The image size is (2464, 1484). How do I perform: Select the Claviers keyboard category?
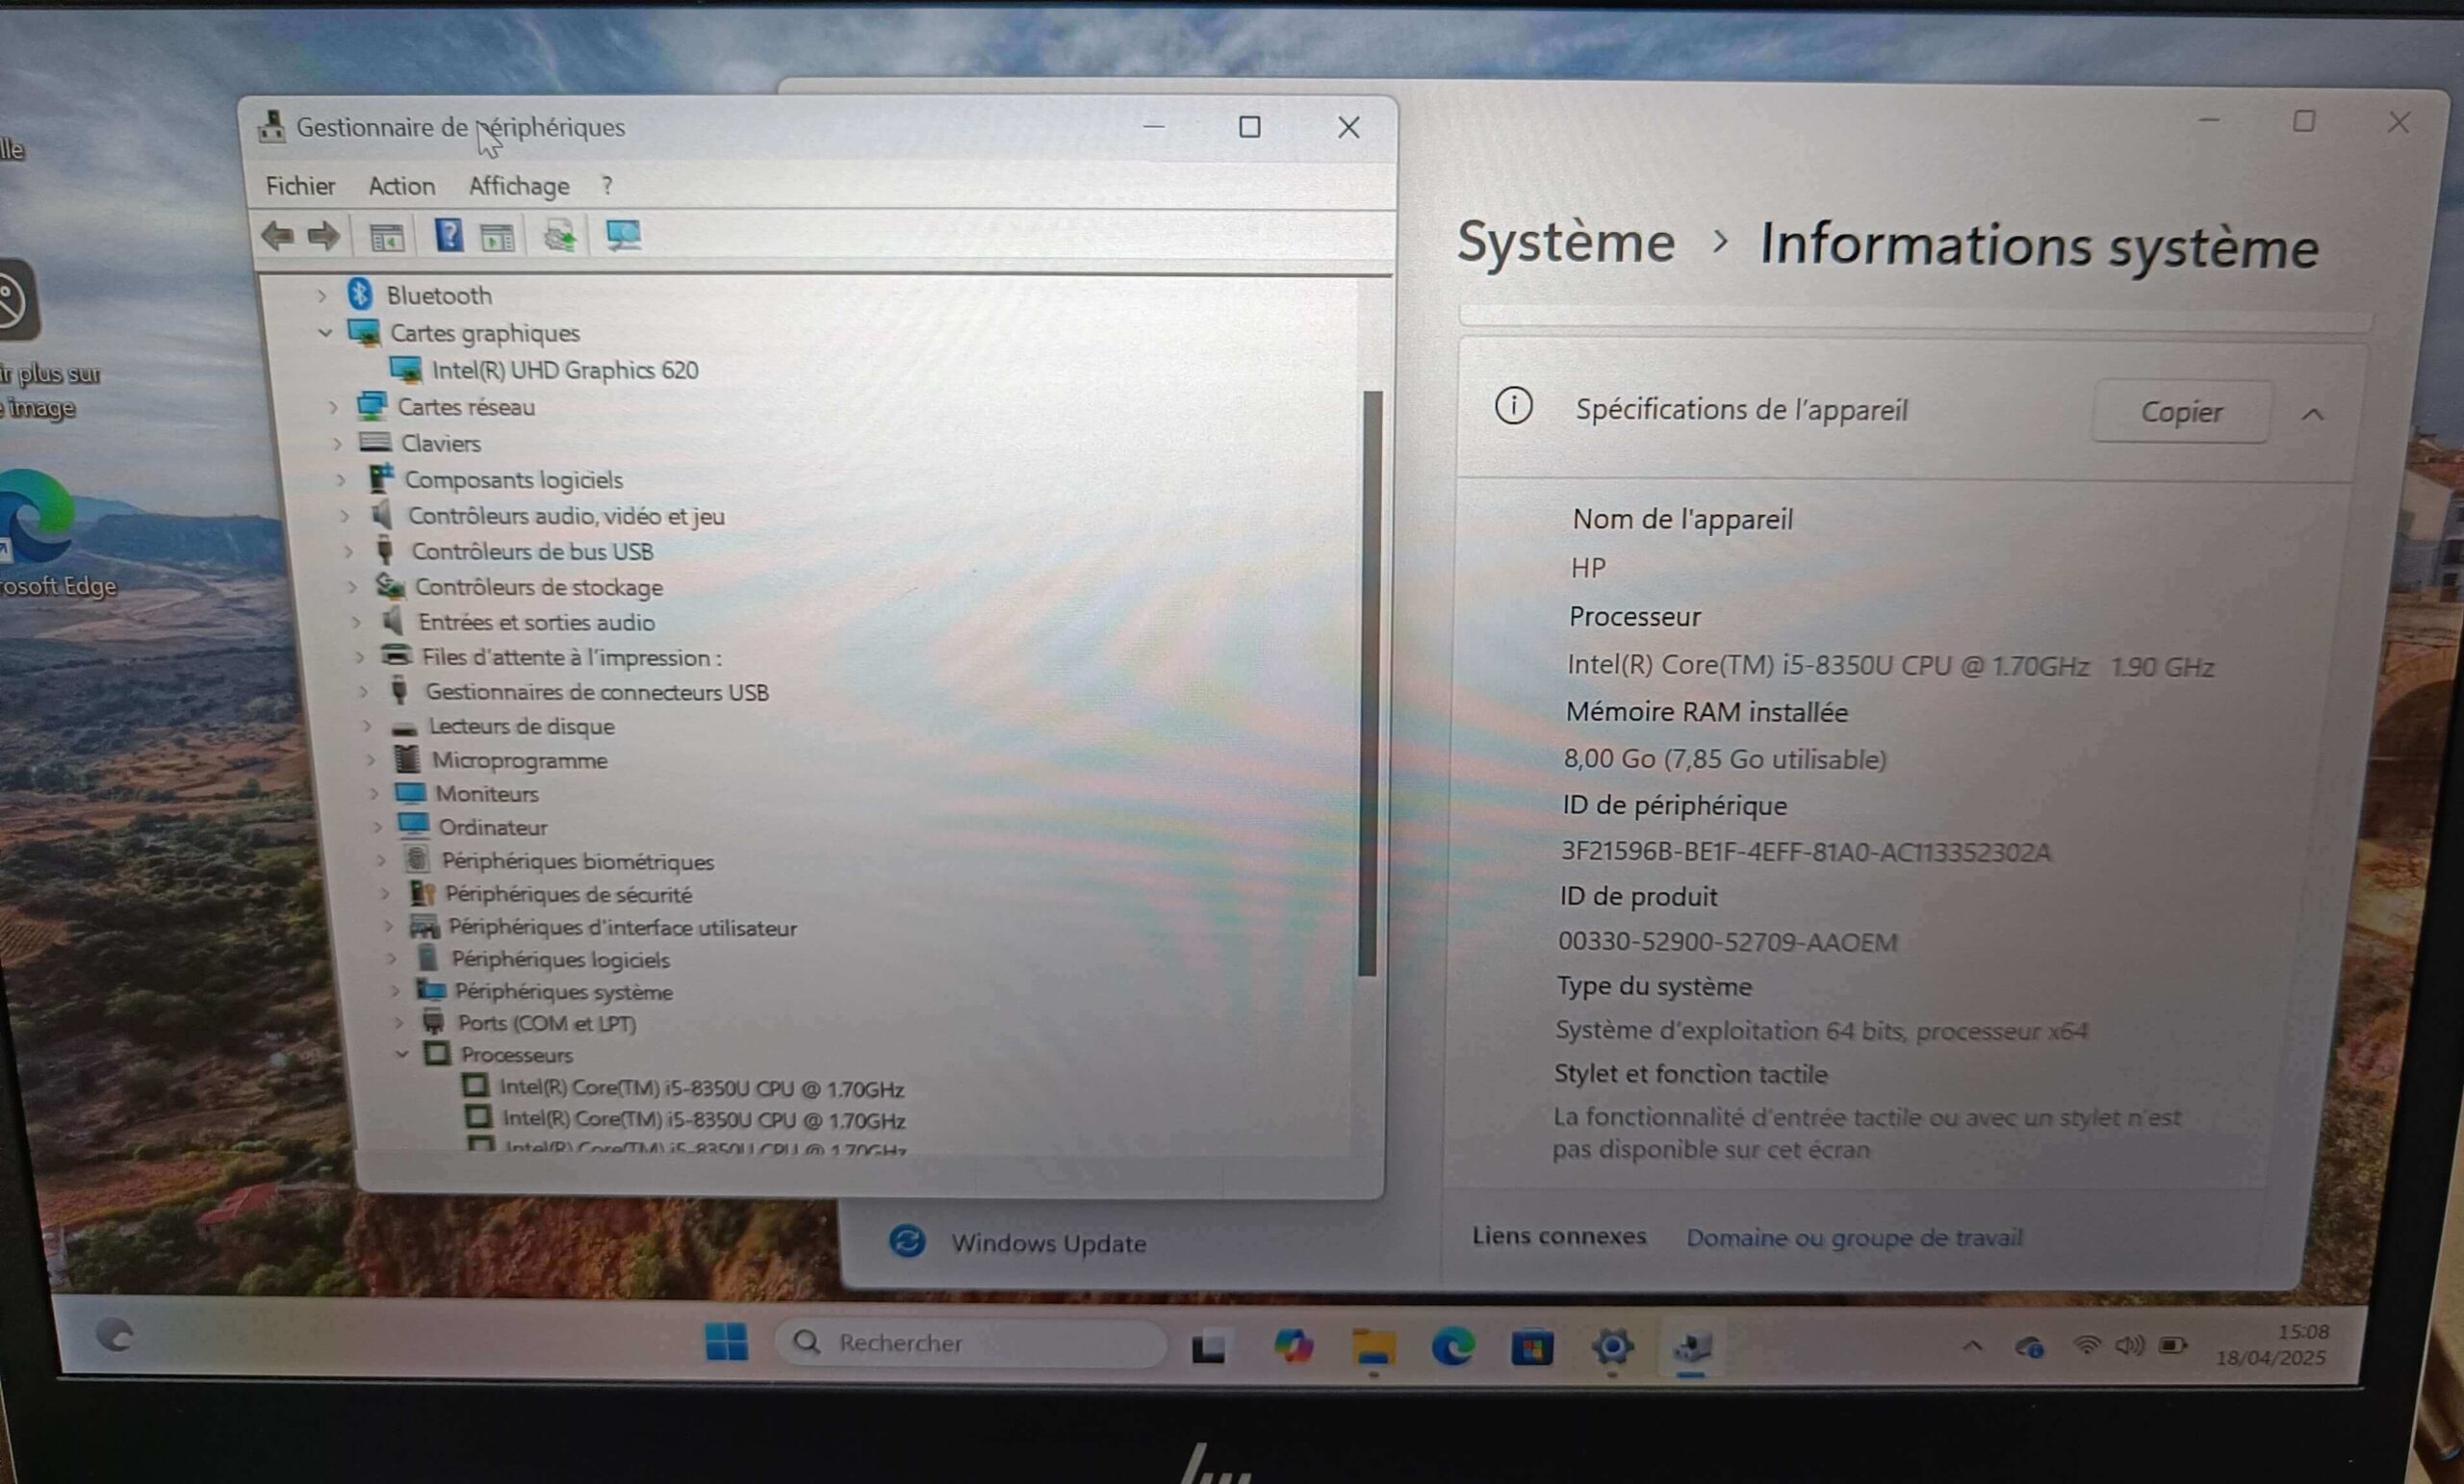[440, 443]
